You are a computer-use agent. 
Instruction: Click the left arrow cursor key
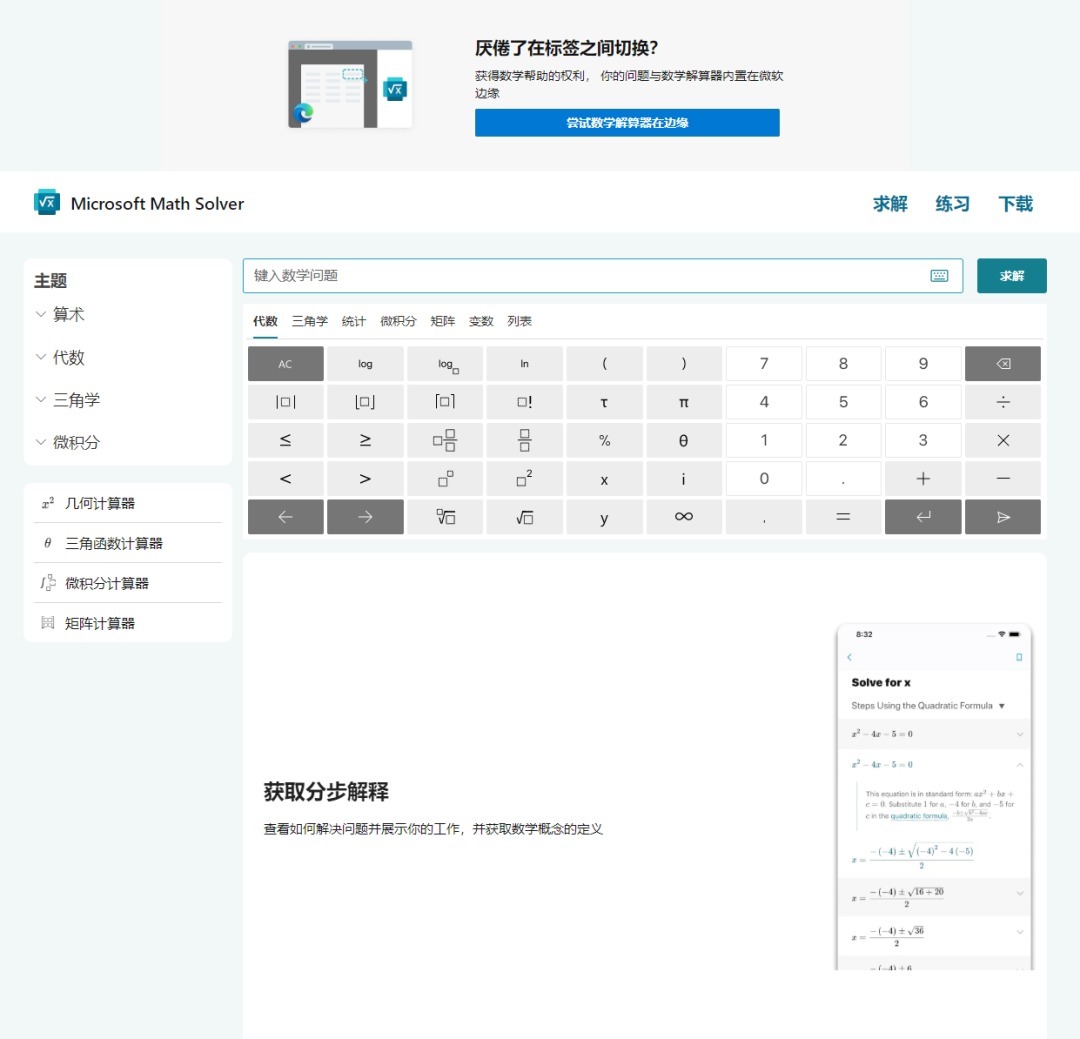(x=285, y=517)
